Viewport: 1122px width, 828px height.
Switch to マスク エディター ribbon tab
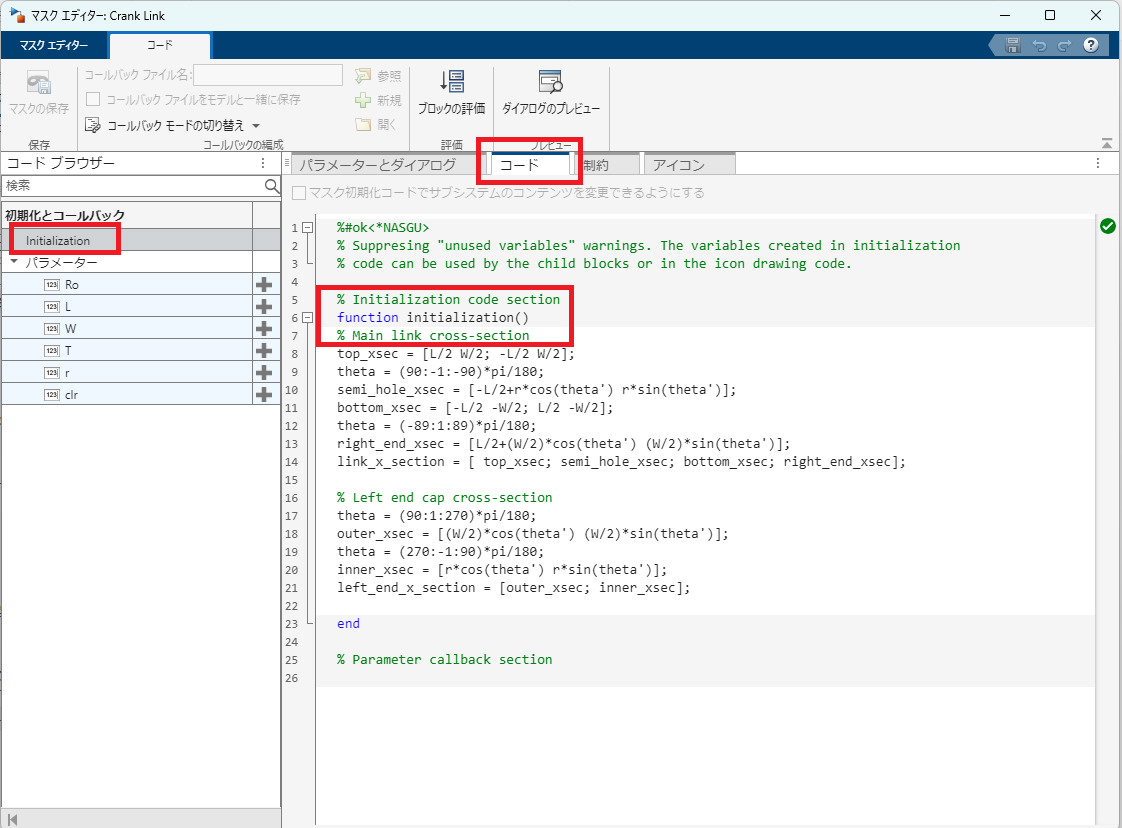[54, 45]
